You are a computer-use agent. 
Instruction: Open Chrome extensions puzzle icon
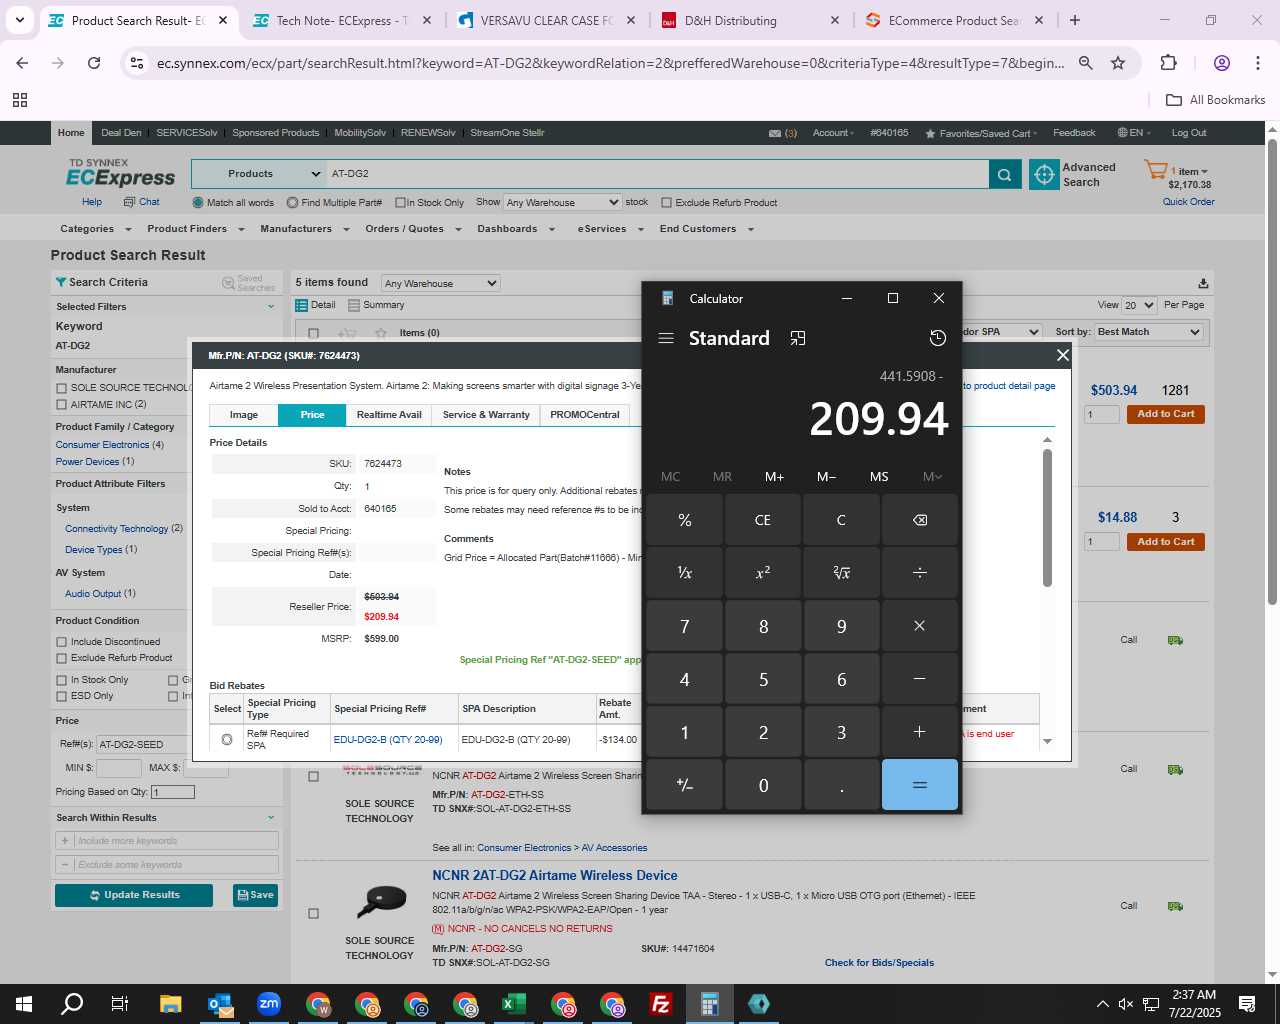tap(1168, 63)
